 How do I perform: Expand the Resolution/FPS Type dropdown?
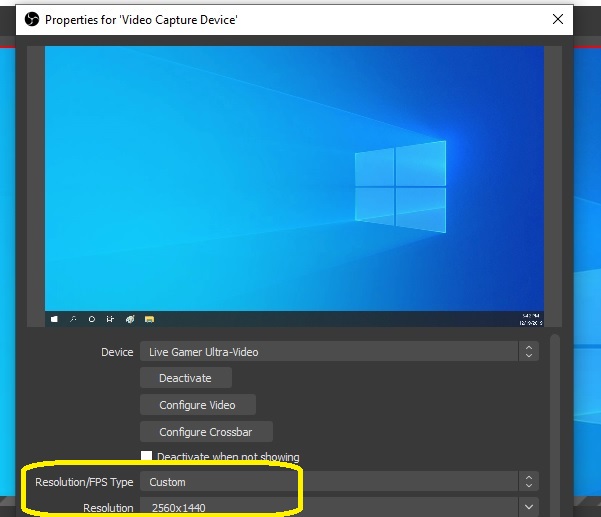pyautogui.click(x=528, y=482)
